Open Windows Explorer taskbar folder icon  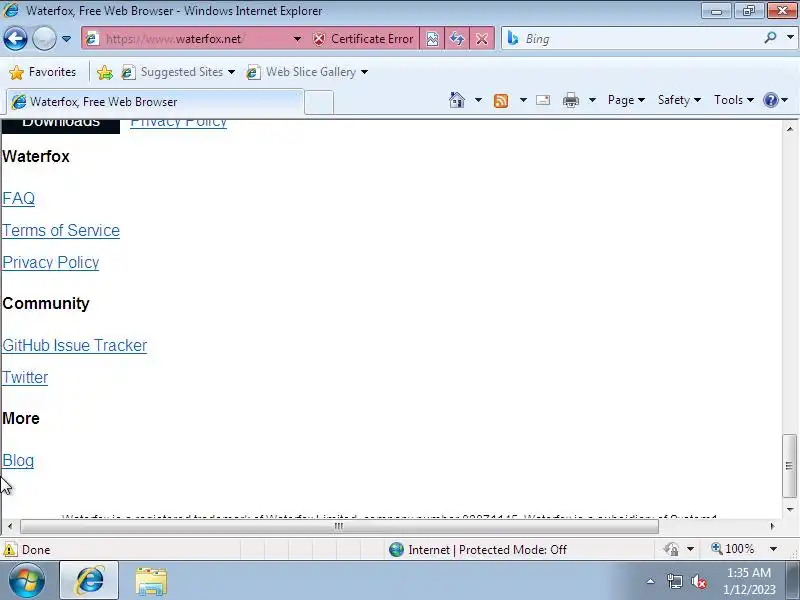(x=151, y=581)
